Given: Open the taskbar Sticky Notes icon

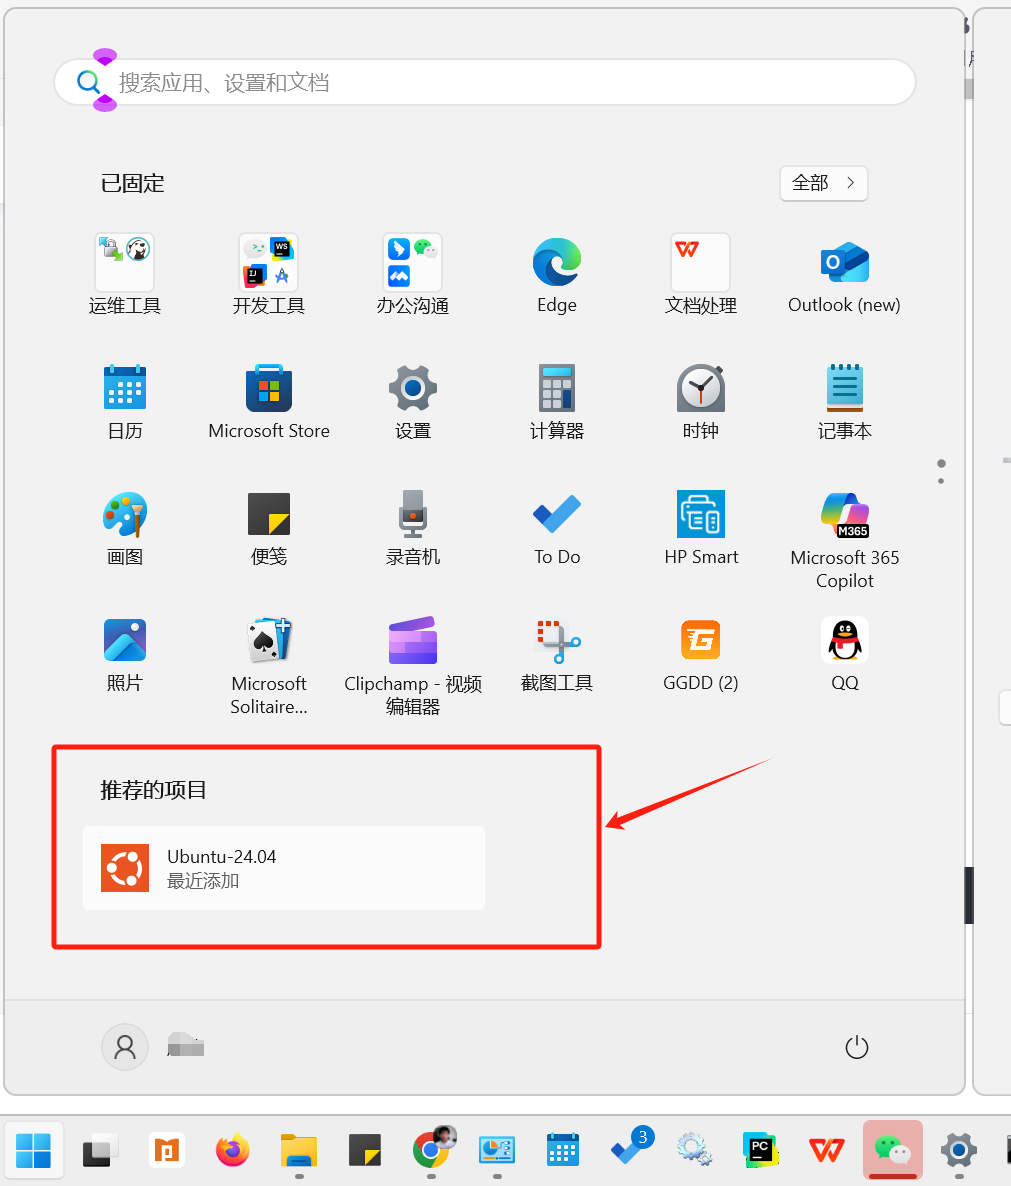Looking at the screenshot, I should [x=364, y=1150].
